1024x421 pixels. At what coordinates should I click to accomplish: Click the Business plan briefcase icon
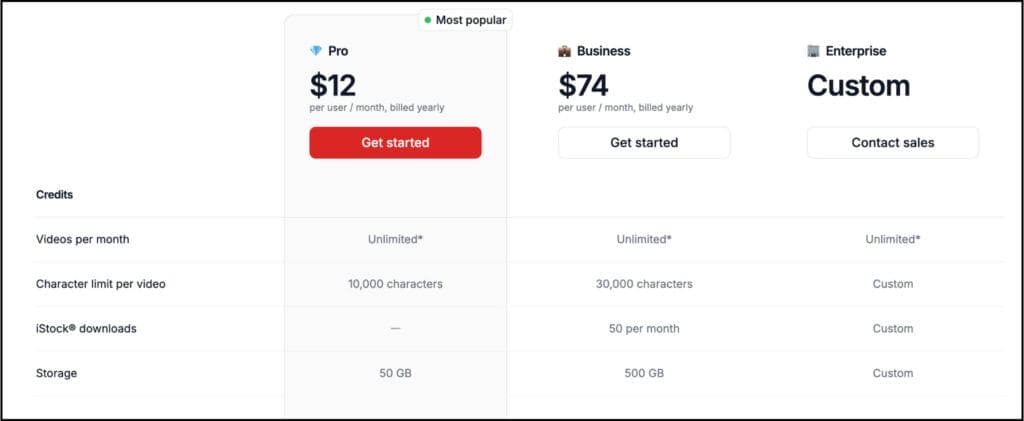pos(564,51)
